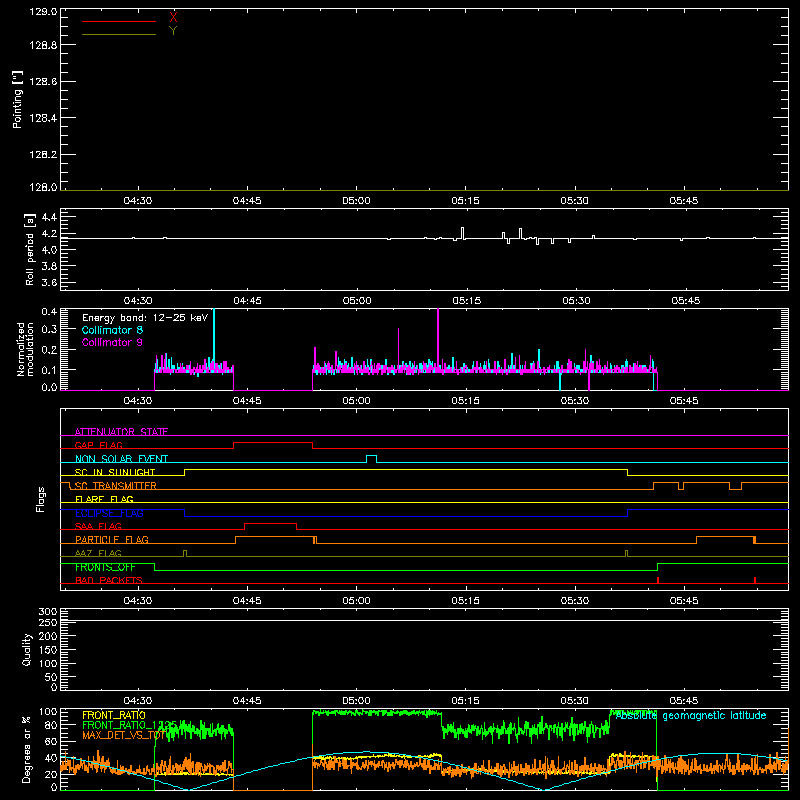The width and height of the screenshot is (800, 800).
Task: Click the 'Absolute geomagnetic latitude' label
Action: pos(691,716)
